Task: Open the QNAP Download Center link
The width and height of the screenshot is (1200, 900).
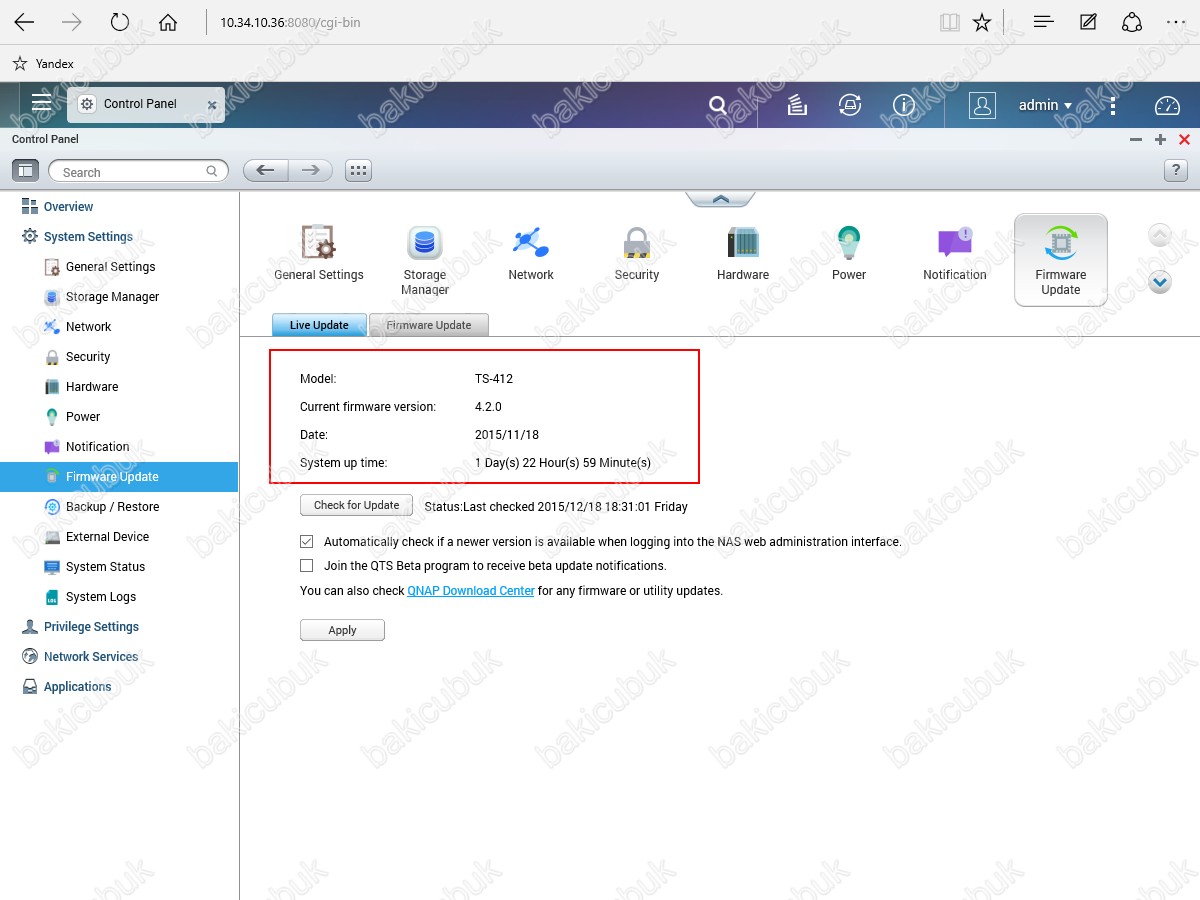Action: (x=471, y=591)
